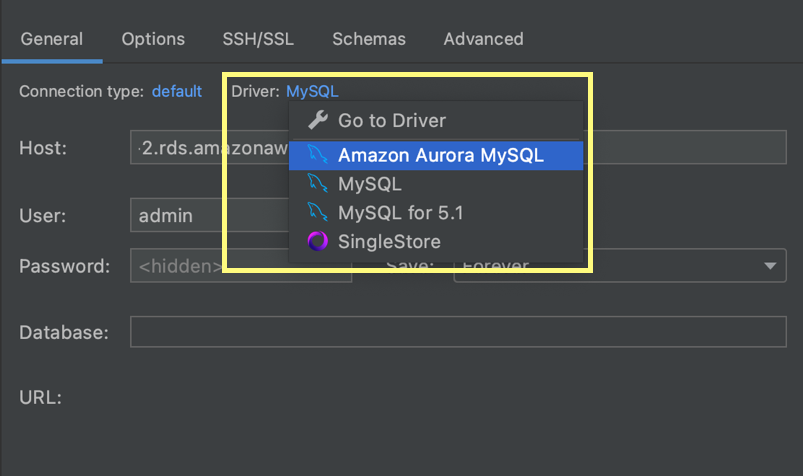The width and height of the screenshot is (803, 476).
Task: Click the dolphin icon of MySQL for 5.1
Action: (317, 212)
